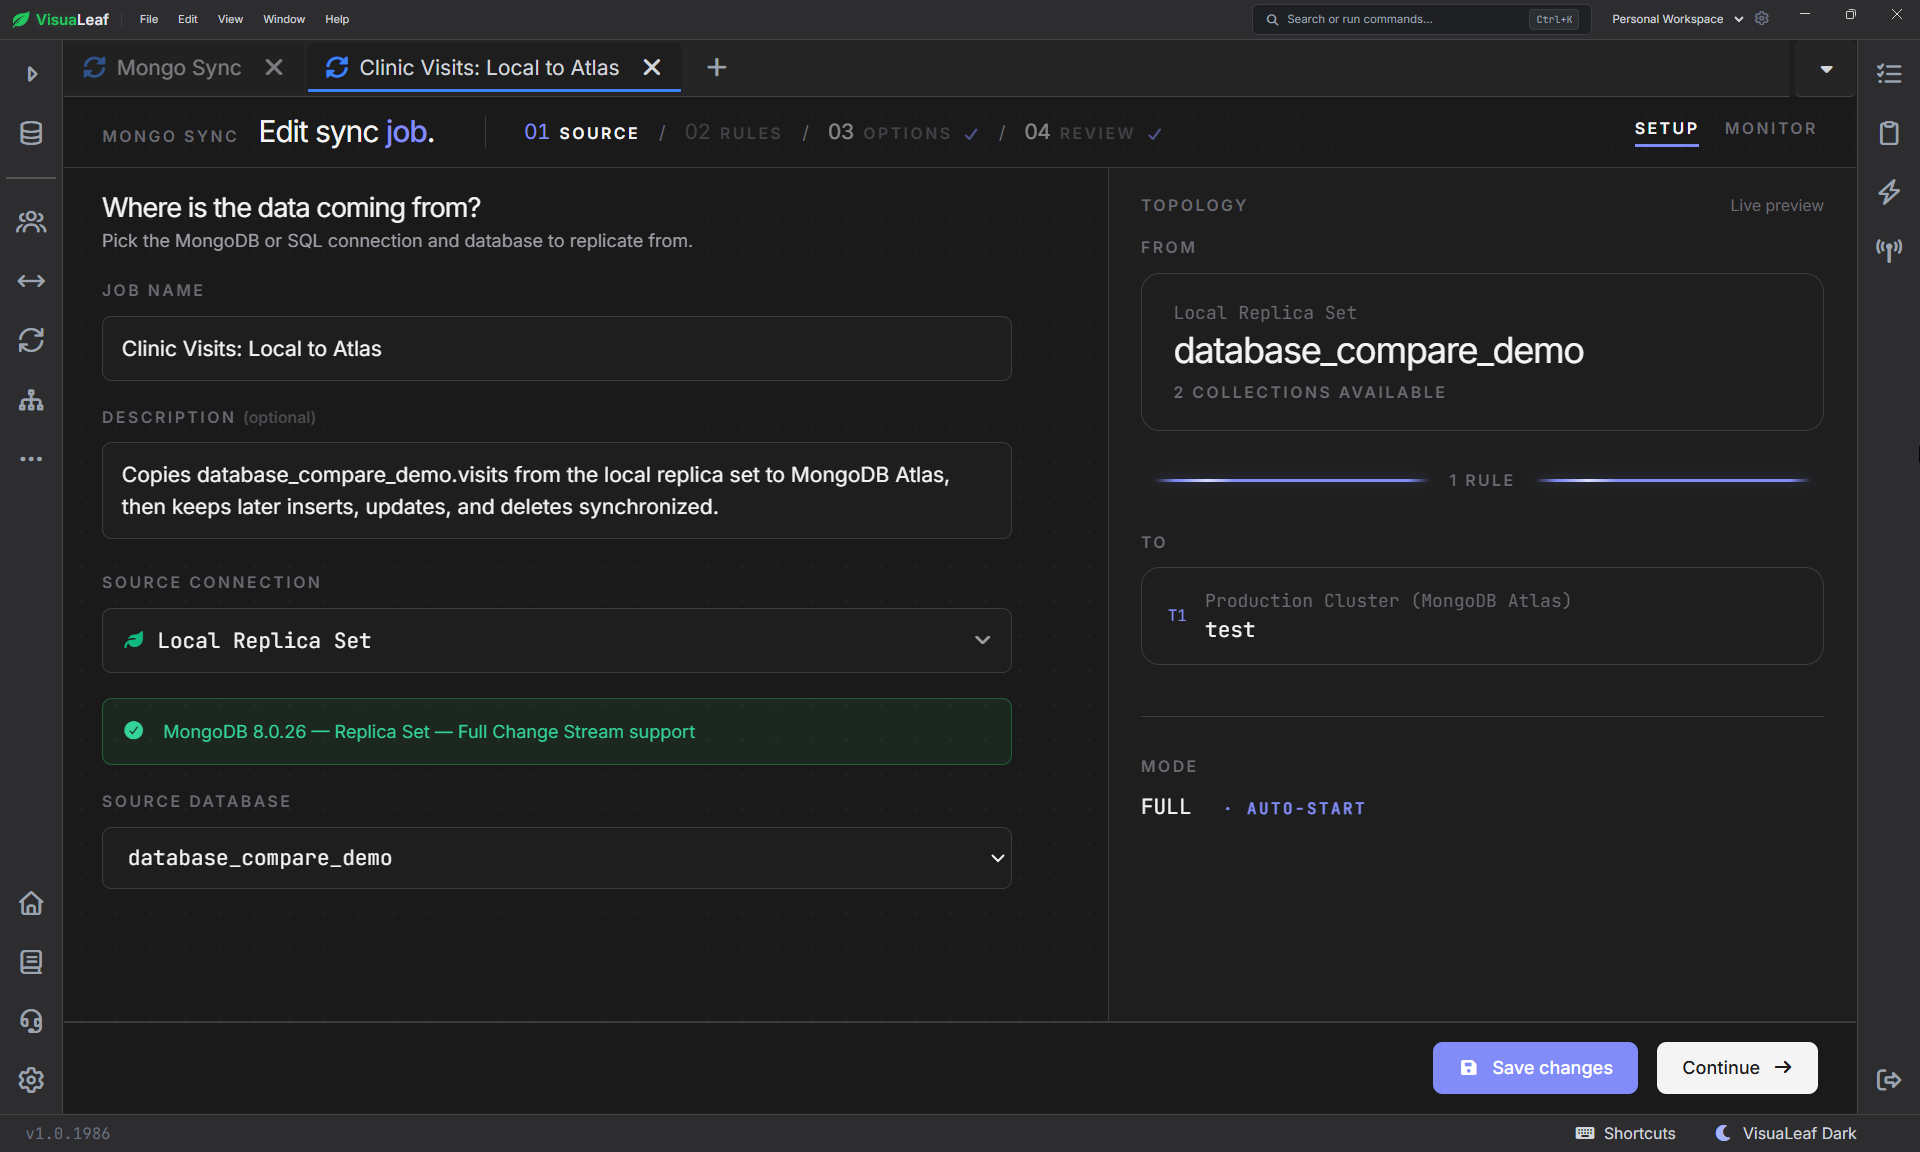The height and width of the screenshot is (1152, 1920).
Task: Click the 2 COLLECTIONS AVAILABLE text
Action: 1309,392
